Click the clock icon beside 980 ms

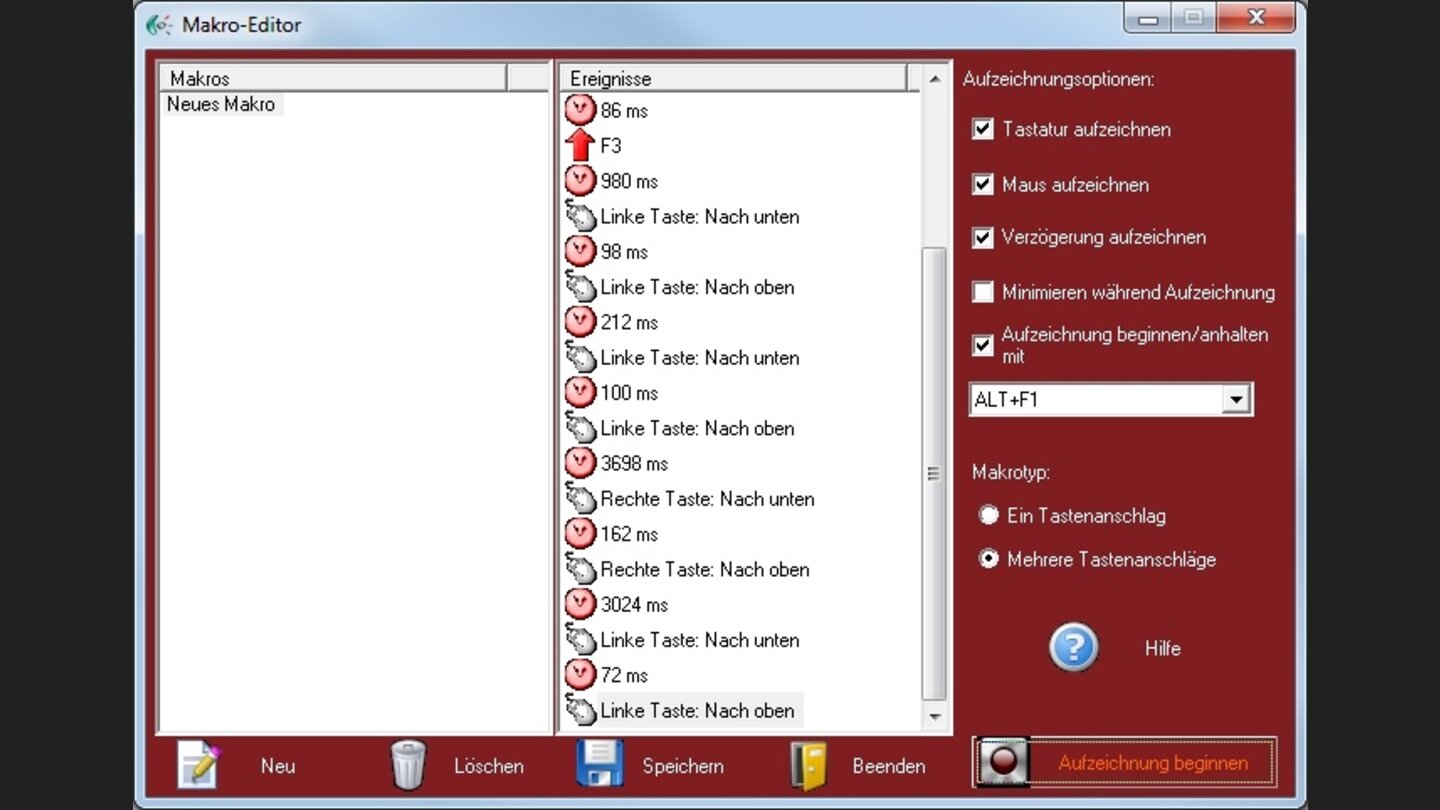(x=580, y=181)
